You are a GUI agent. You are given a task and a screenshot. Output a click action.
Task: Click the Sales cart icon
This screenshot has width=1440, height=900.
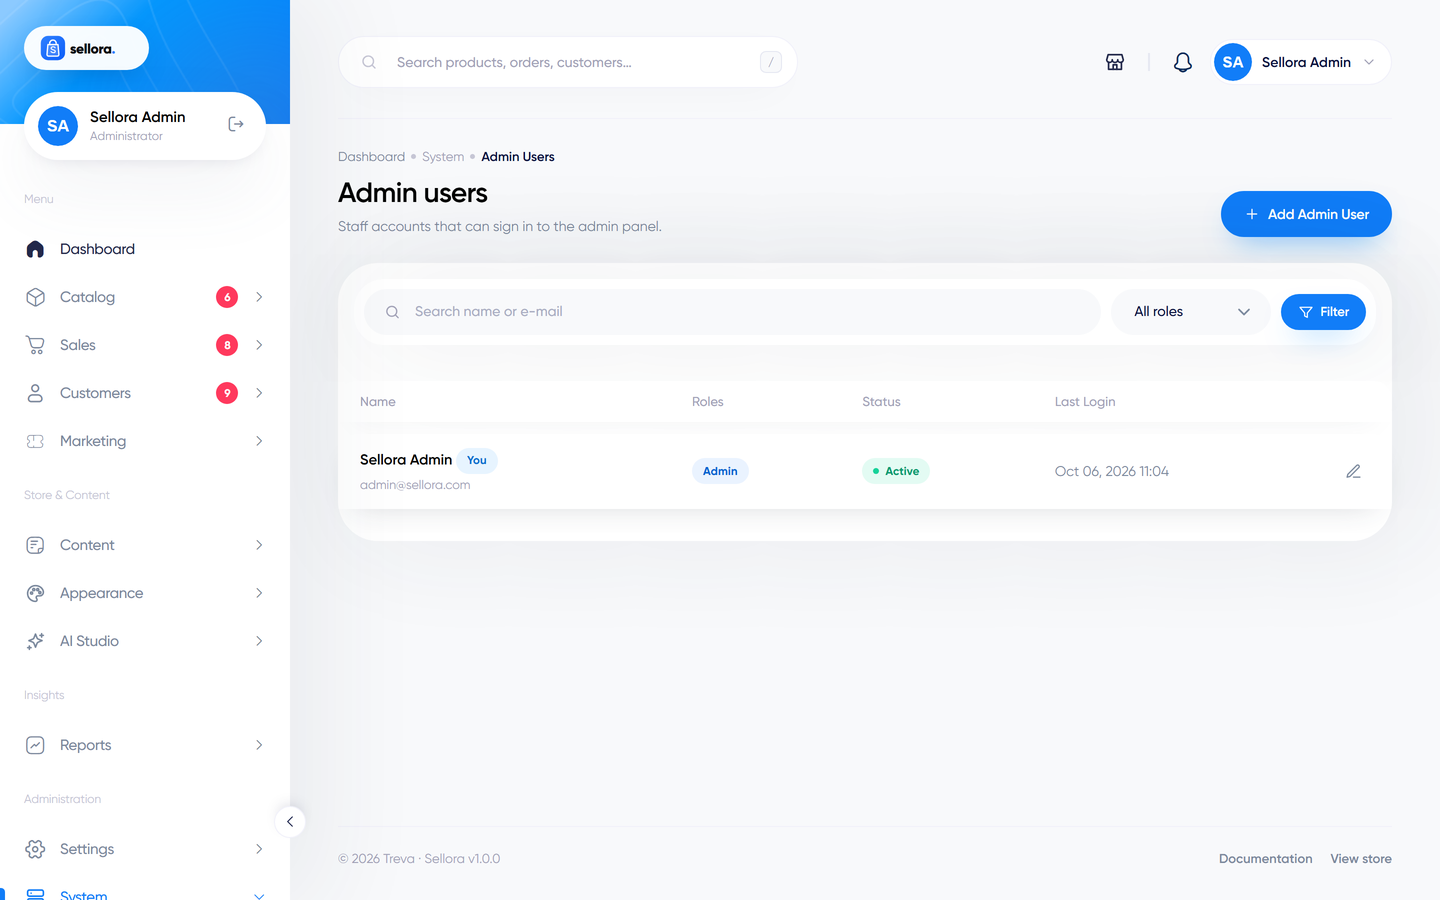[x=35, y=345]
